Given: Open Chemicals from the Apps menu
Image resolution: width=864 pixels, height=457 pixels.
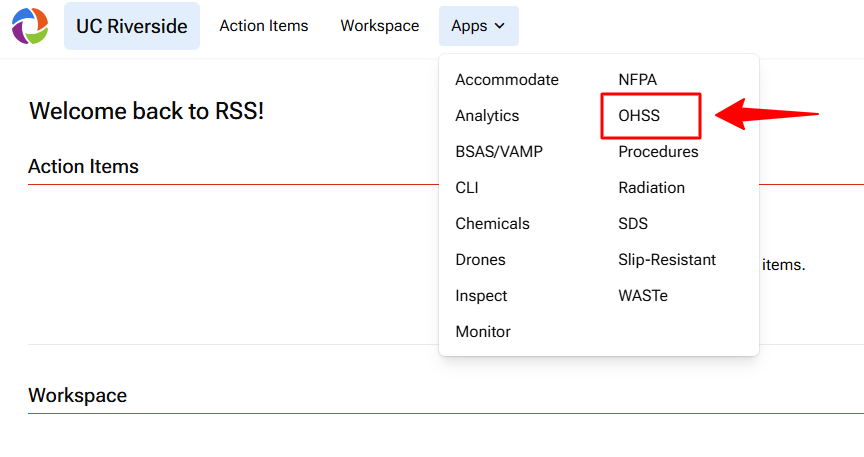Looking at the screenshot, I should [492, 224].
